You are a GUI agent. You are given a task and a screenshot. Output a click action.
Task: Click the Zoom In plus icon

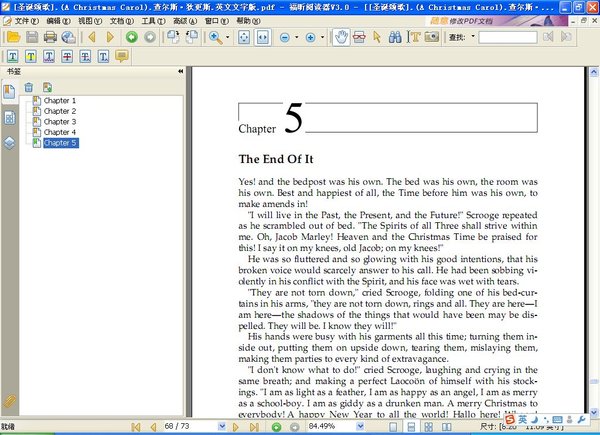click(310, 37)
